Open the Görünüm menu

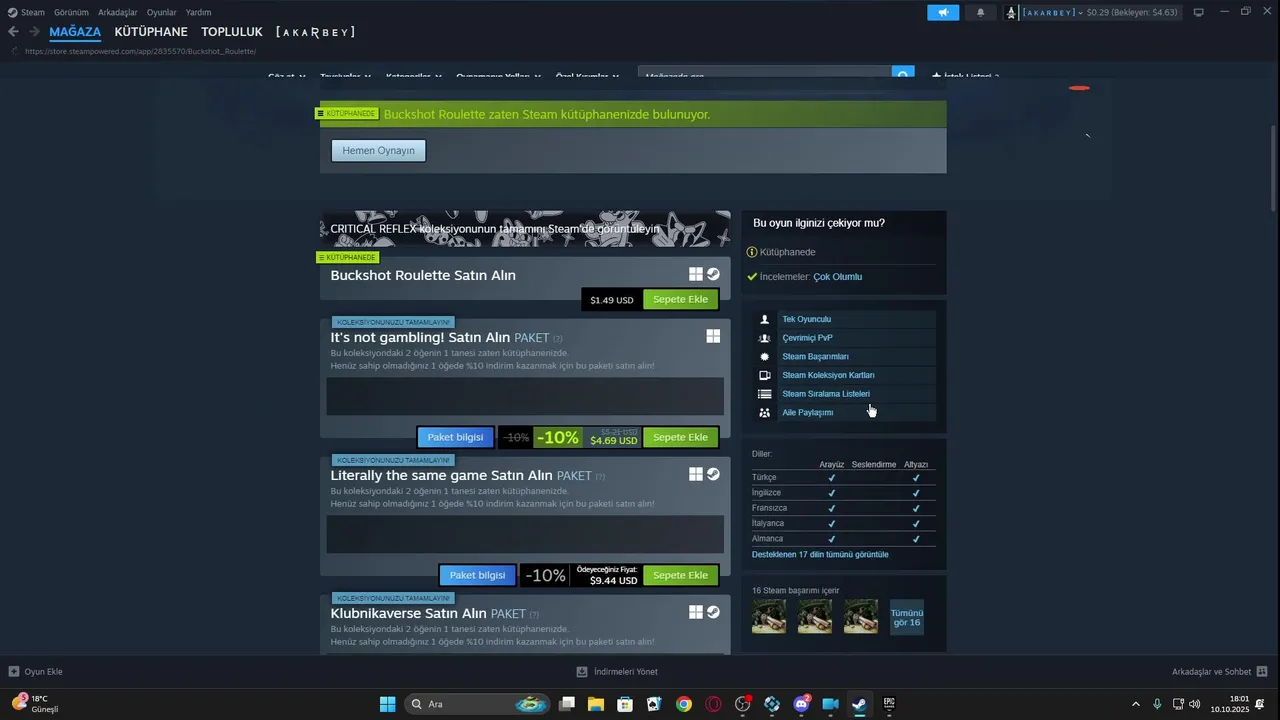(71, 12)
